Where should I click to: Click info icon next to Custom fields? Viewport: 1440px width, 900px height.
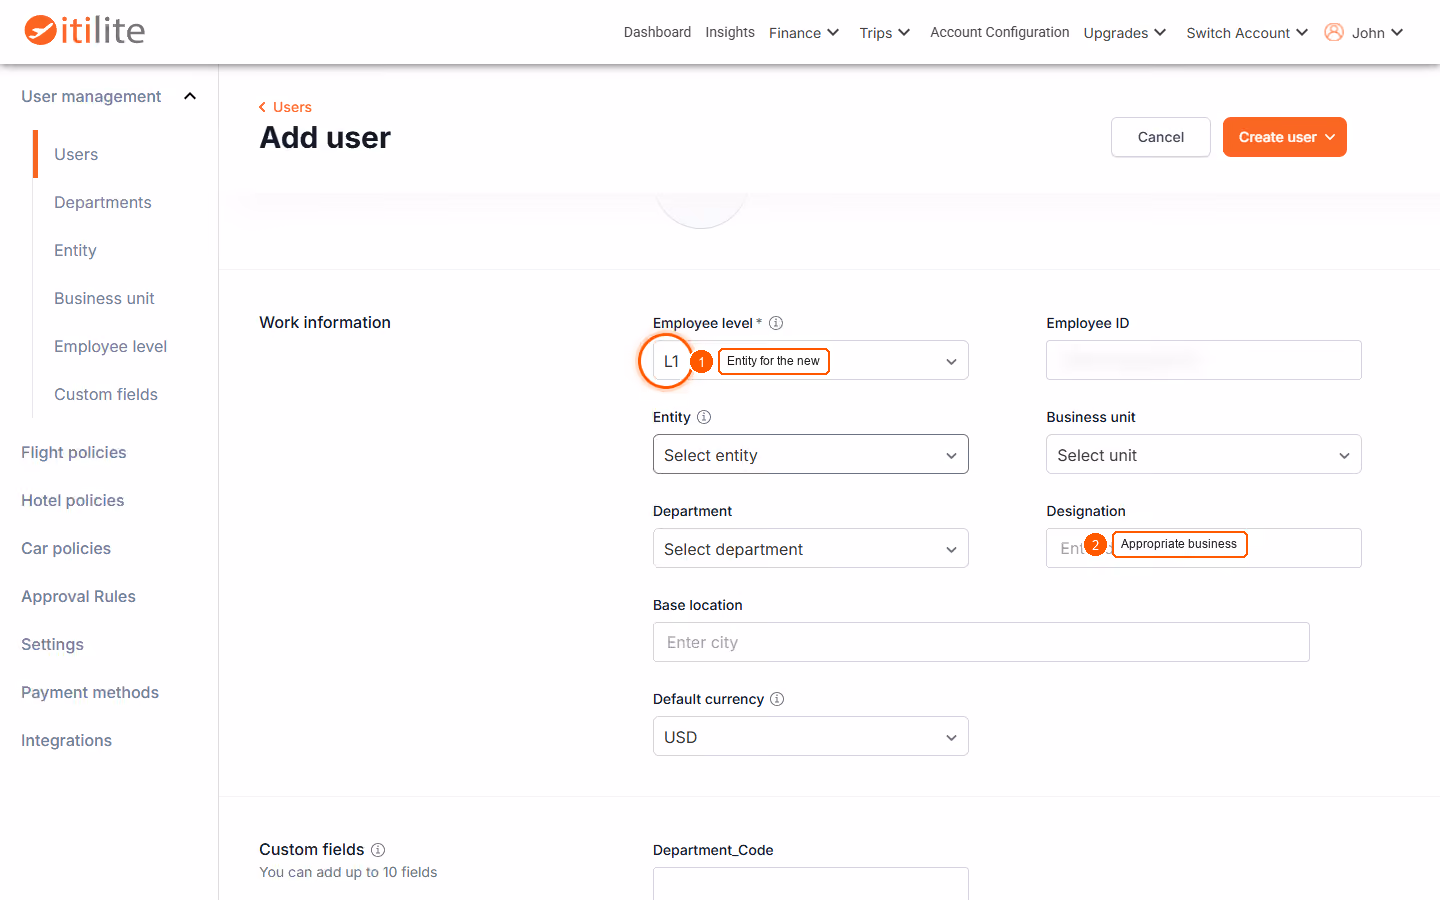378,850
